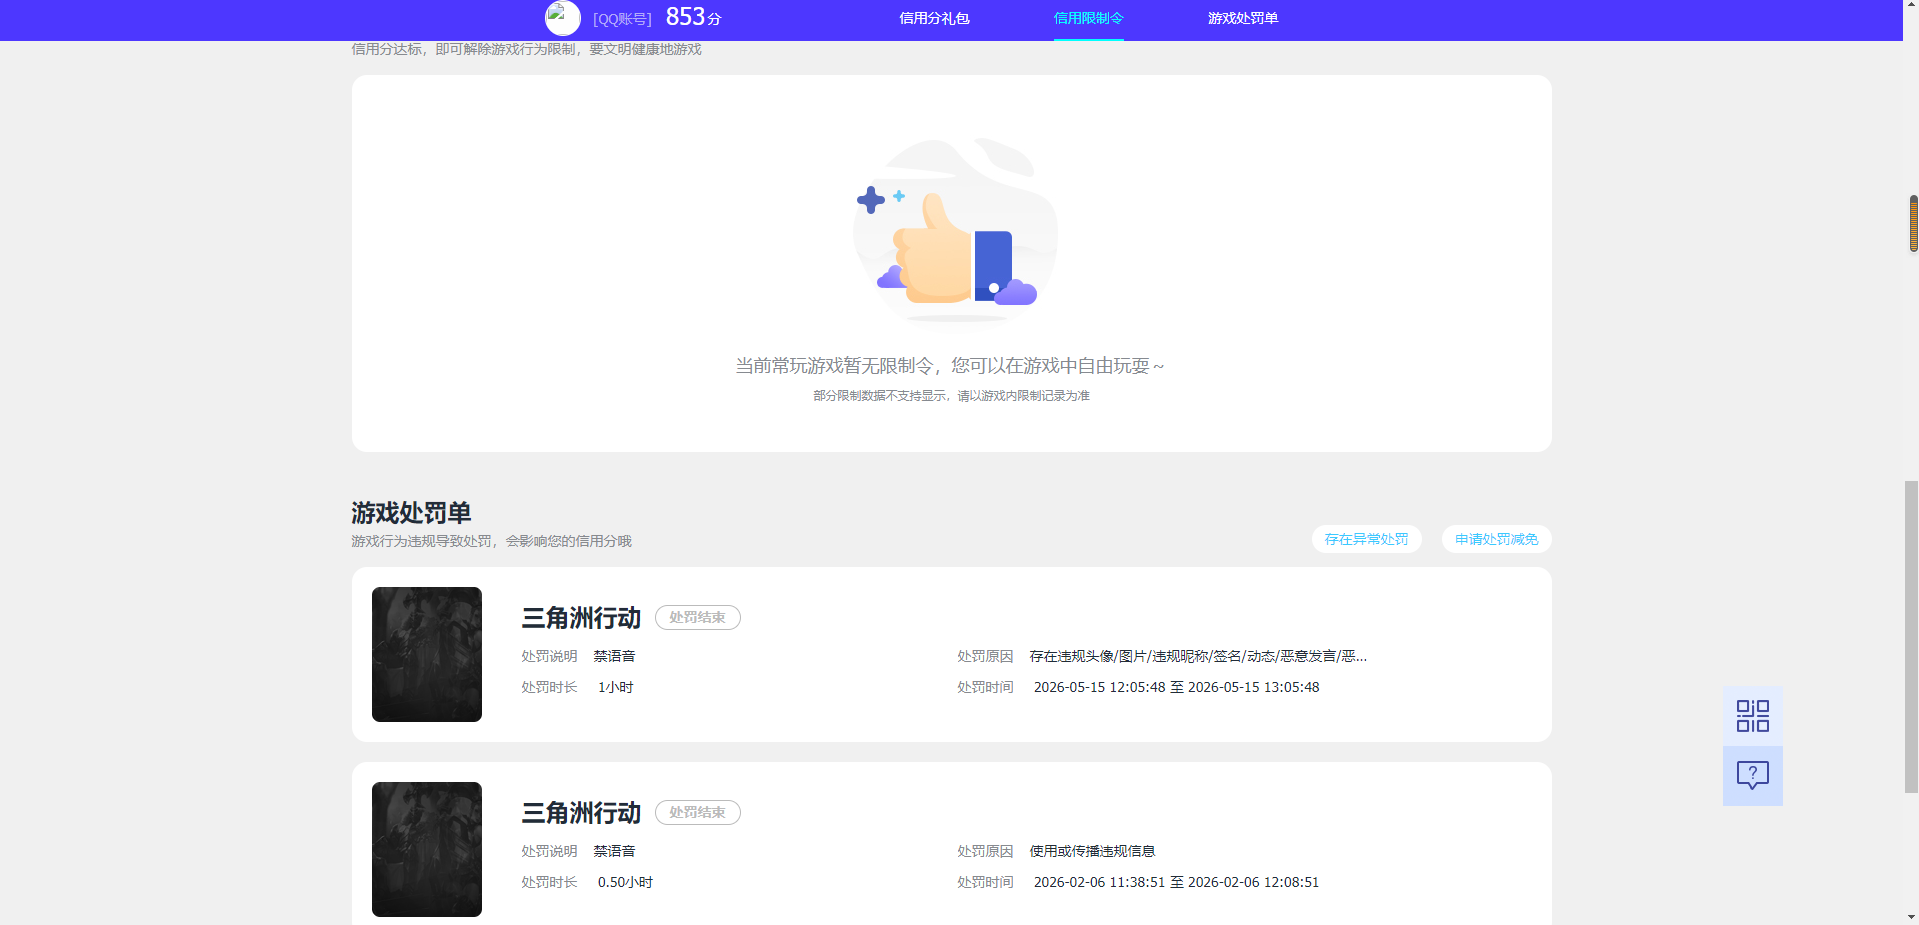Click the 0.50小时 duration value
Screen dimensions: 1919x925
tap(625, 882)
